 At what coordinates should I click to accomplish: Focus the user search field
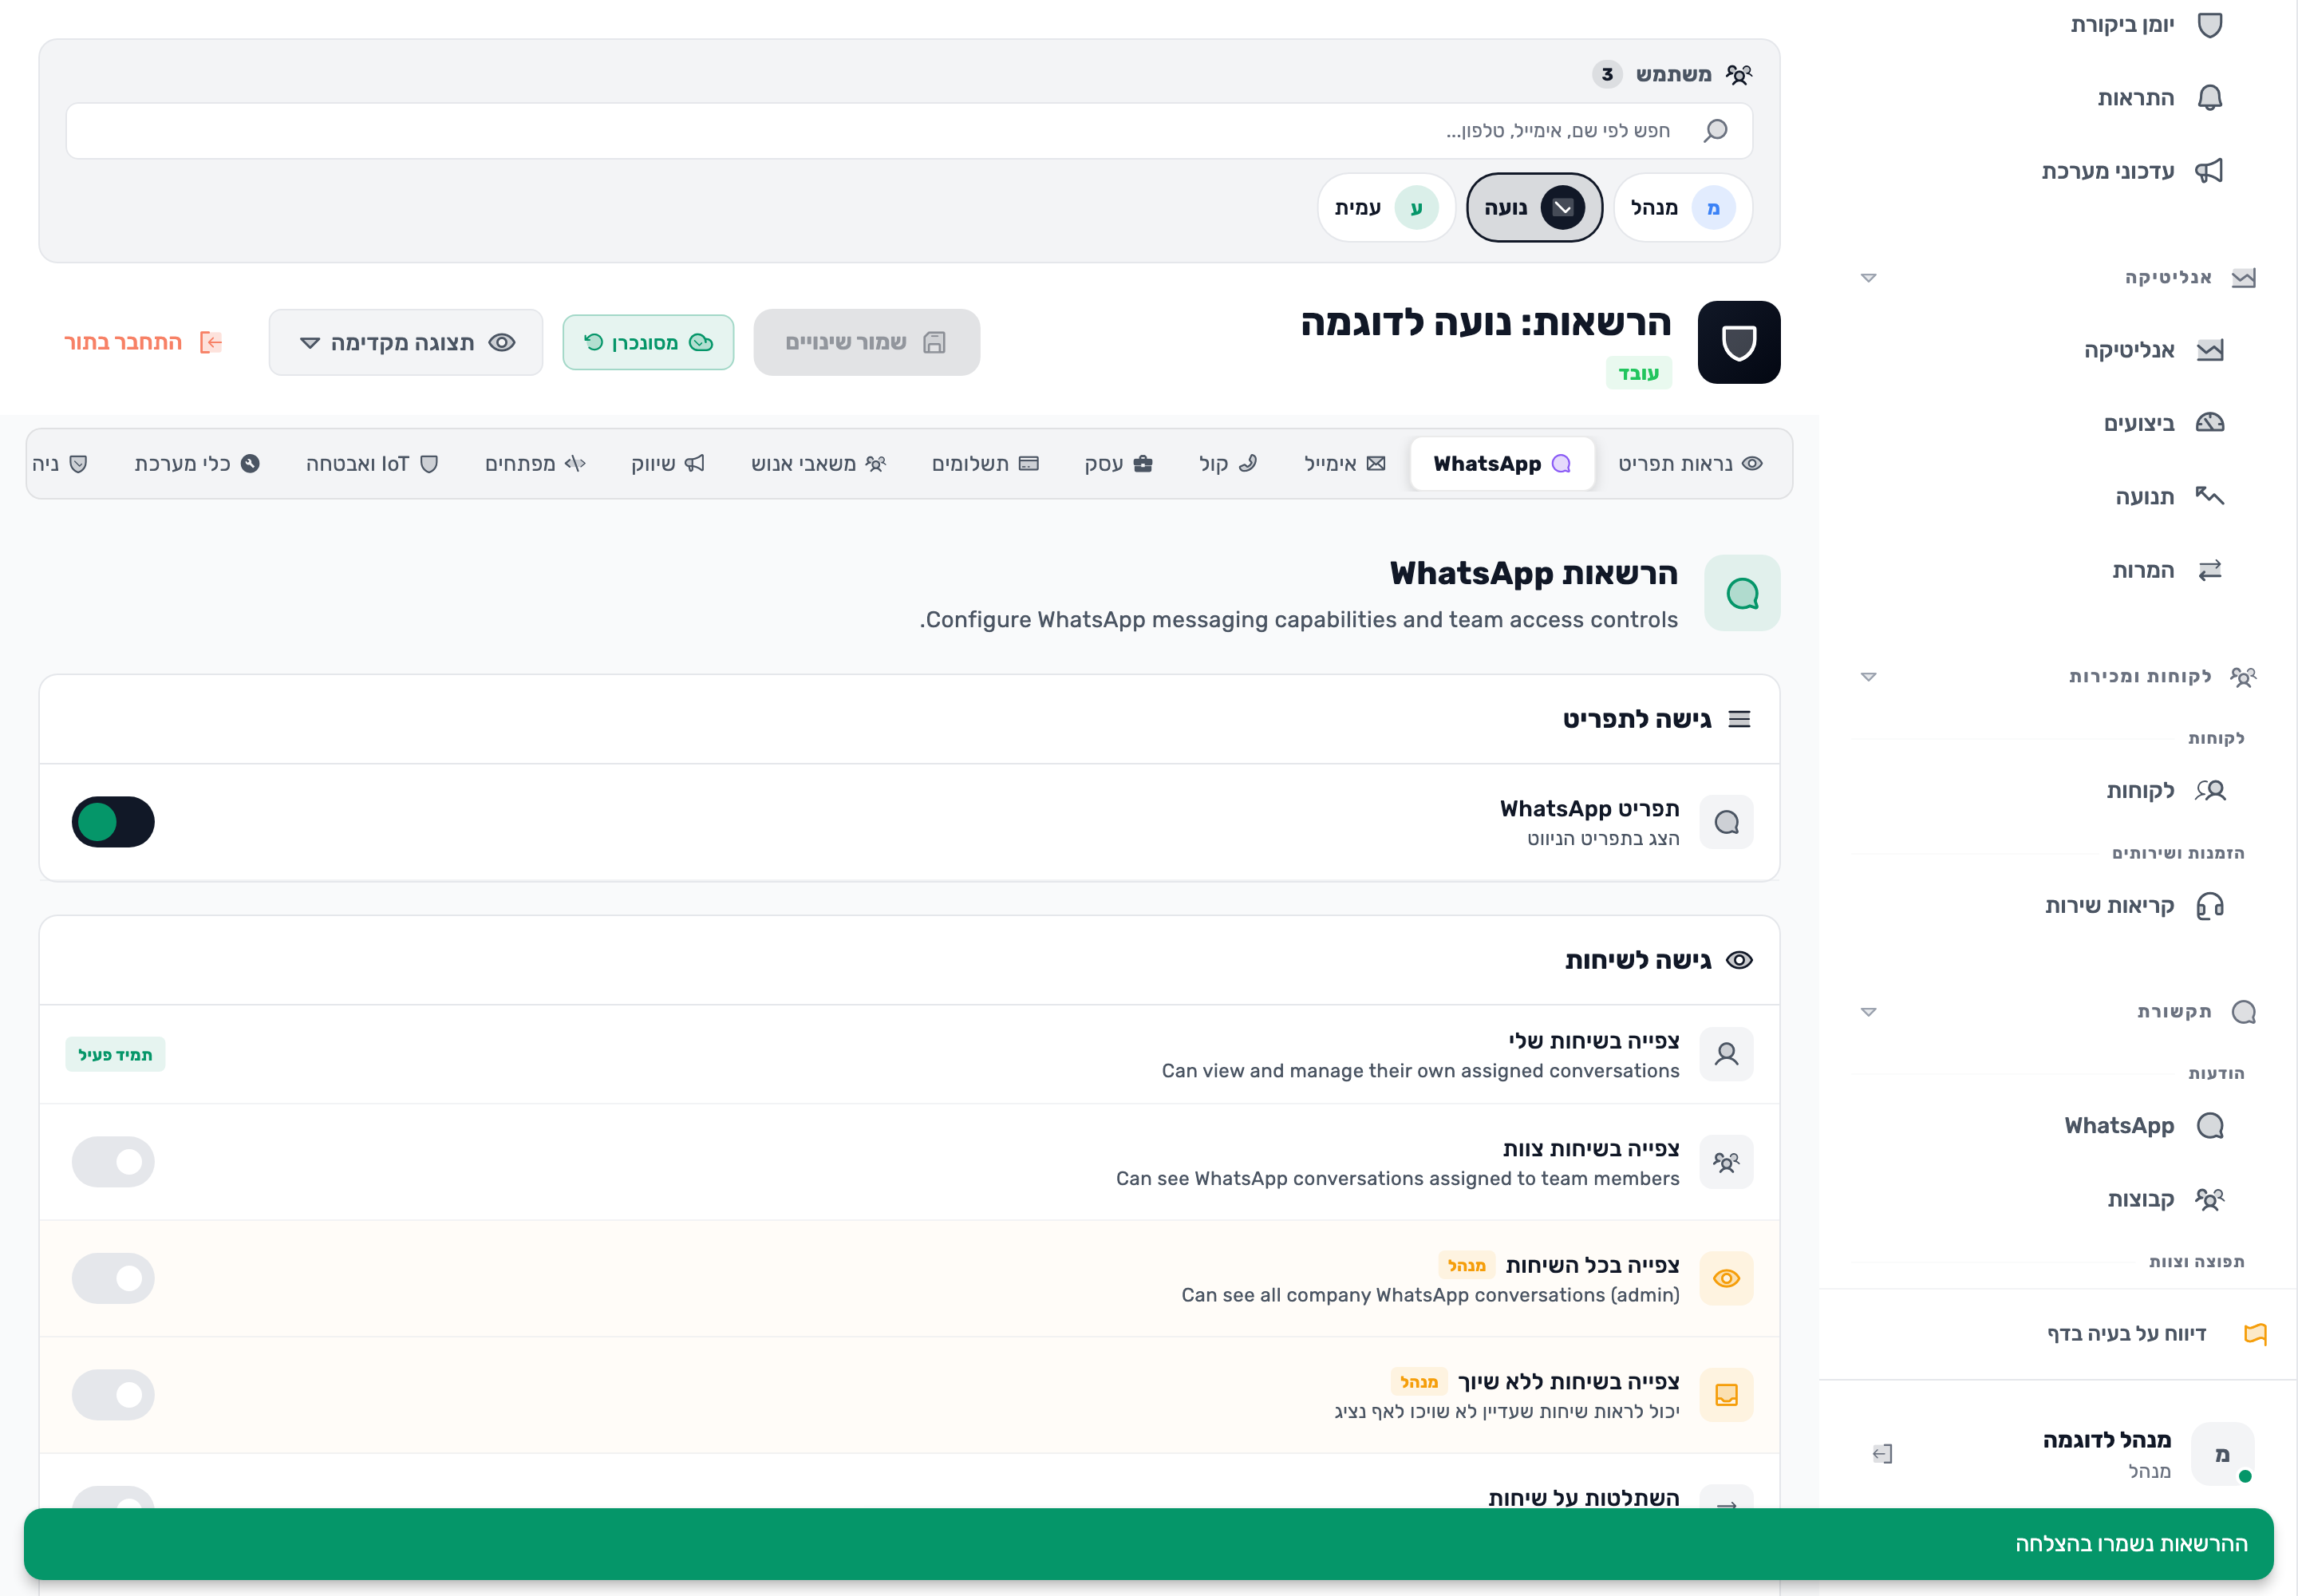pos(909,131)
